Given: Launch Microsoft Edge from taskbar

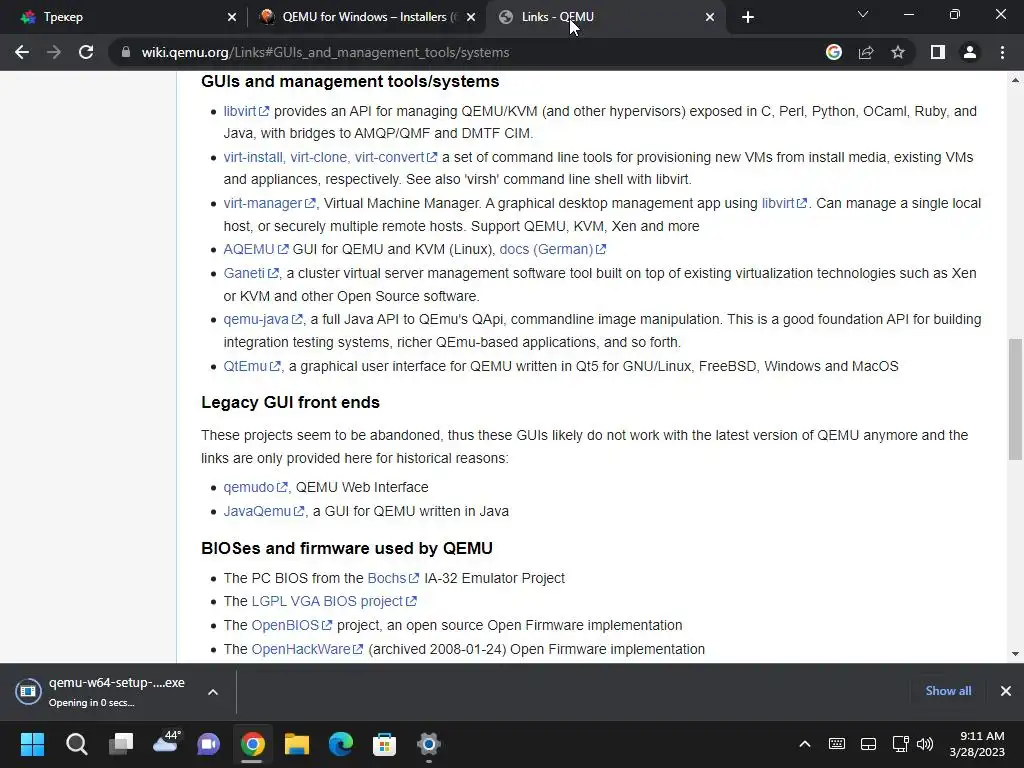Looking at the screenshot, I should (x=341, y=744).
